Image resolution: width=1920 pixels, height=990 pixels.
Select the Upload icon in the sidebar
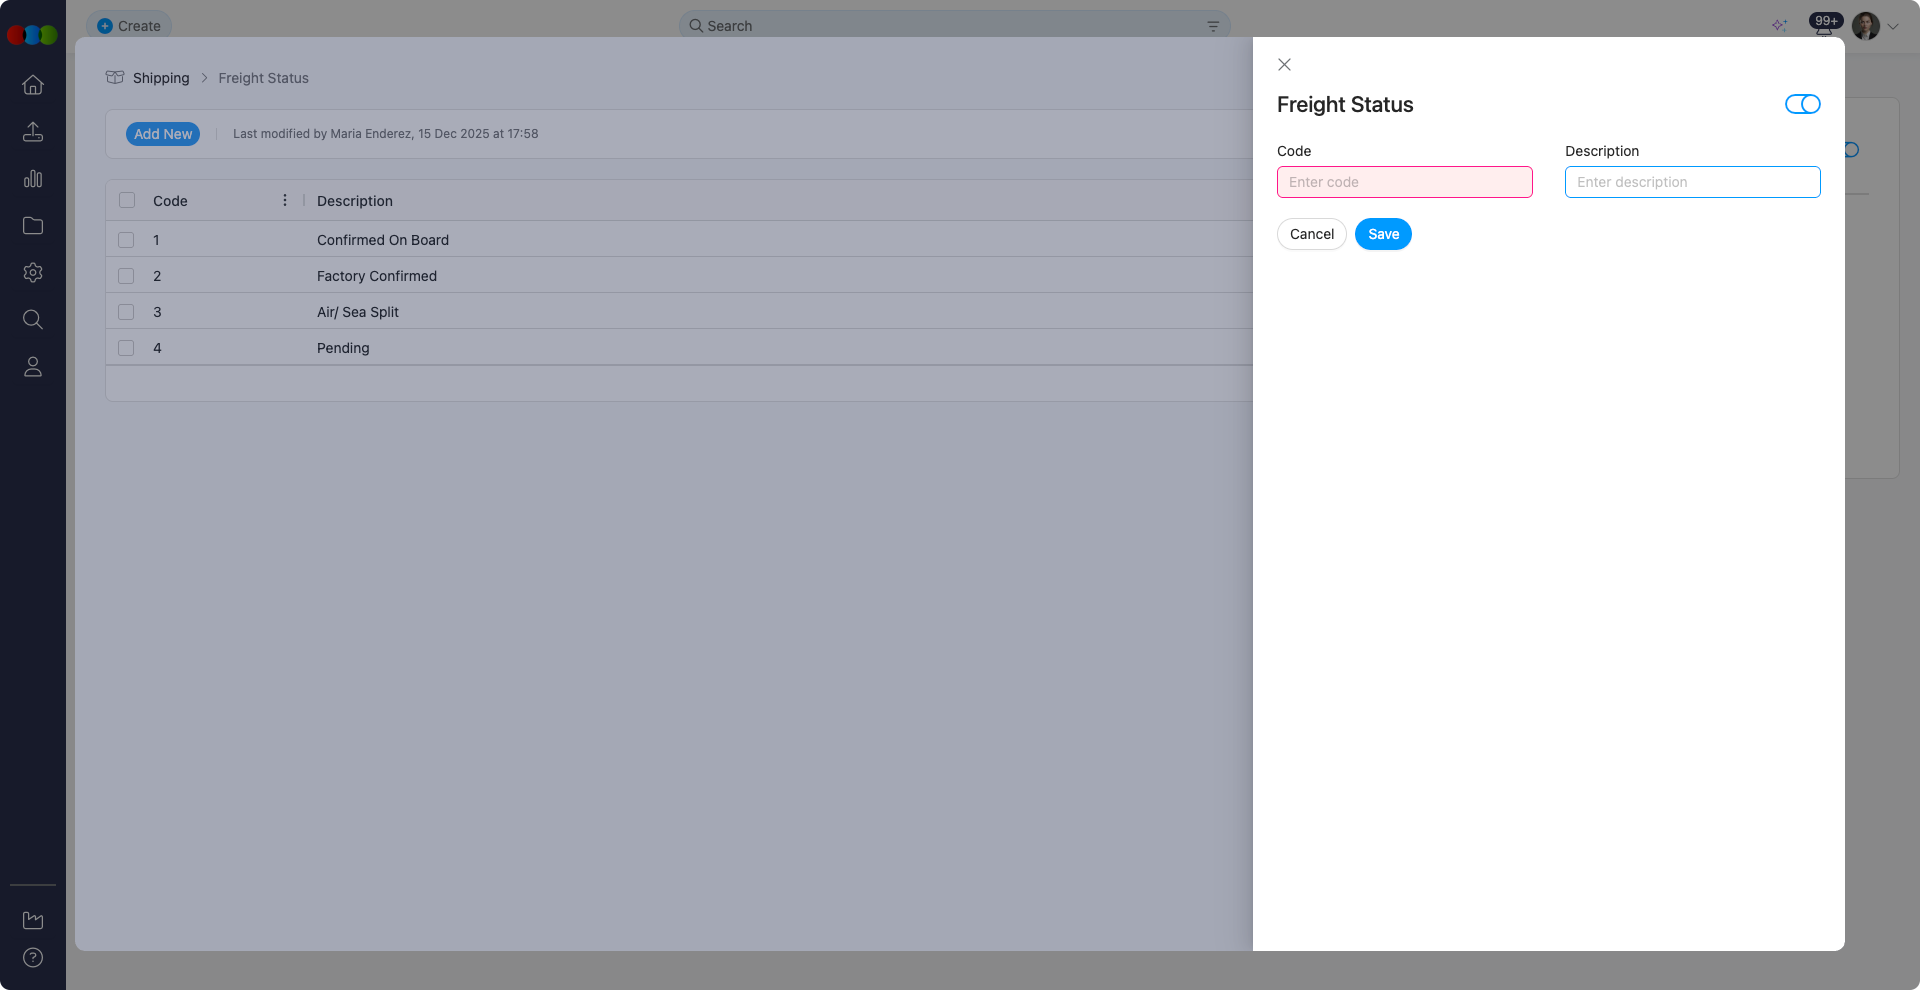(33, 131)
